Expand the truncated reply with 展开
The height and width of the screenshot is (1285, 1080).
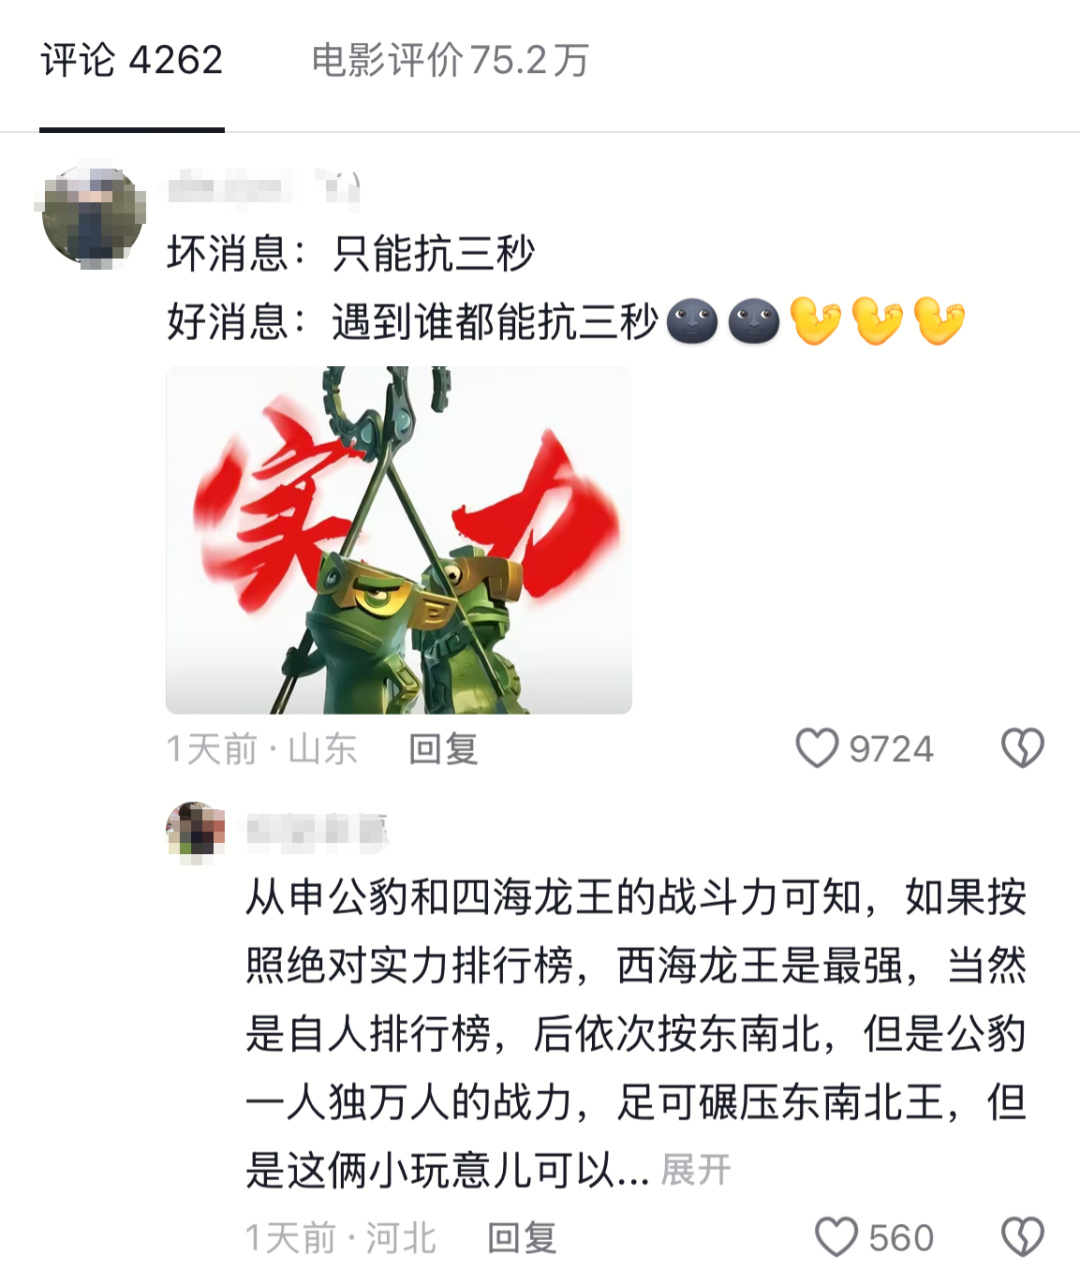click(x=696, y=1169)
